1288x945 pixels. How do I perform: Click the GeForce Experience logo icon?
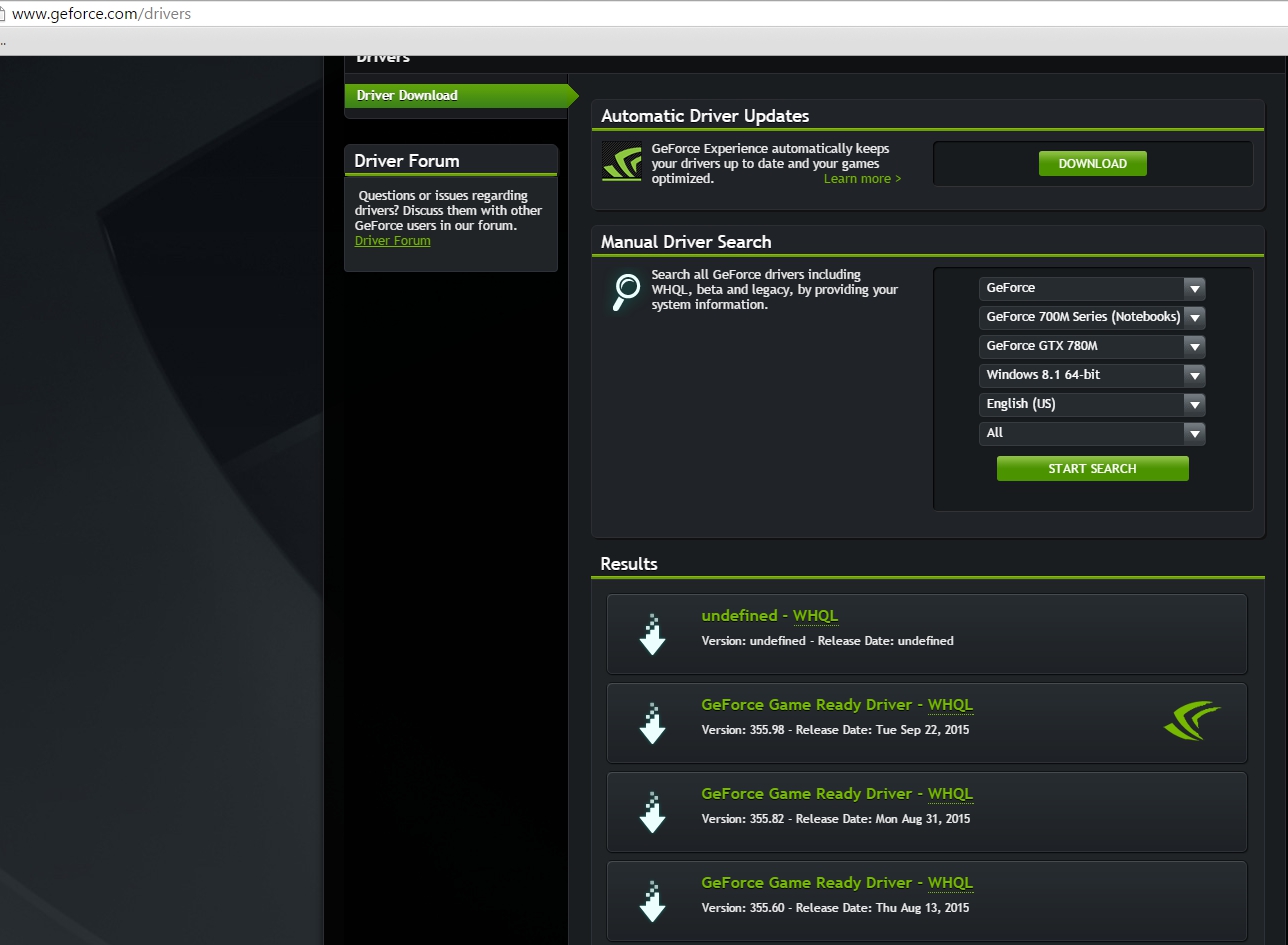coord(622,162)
